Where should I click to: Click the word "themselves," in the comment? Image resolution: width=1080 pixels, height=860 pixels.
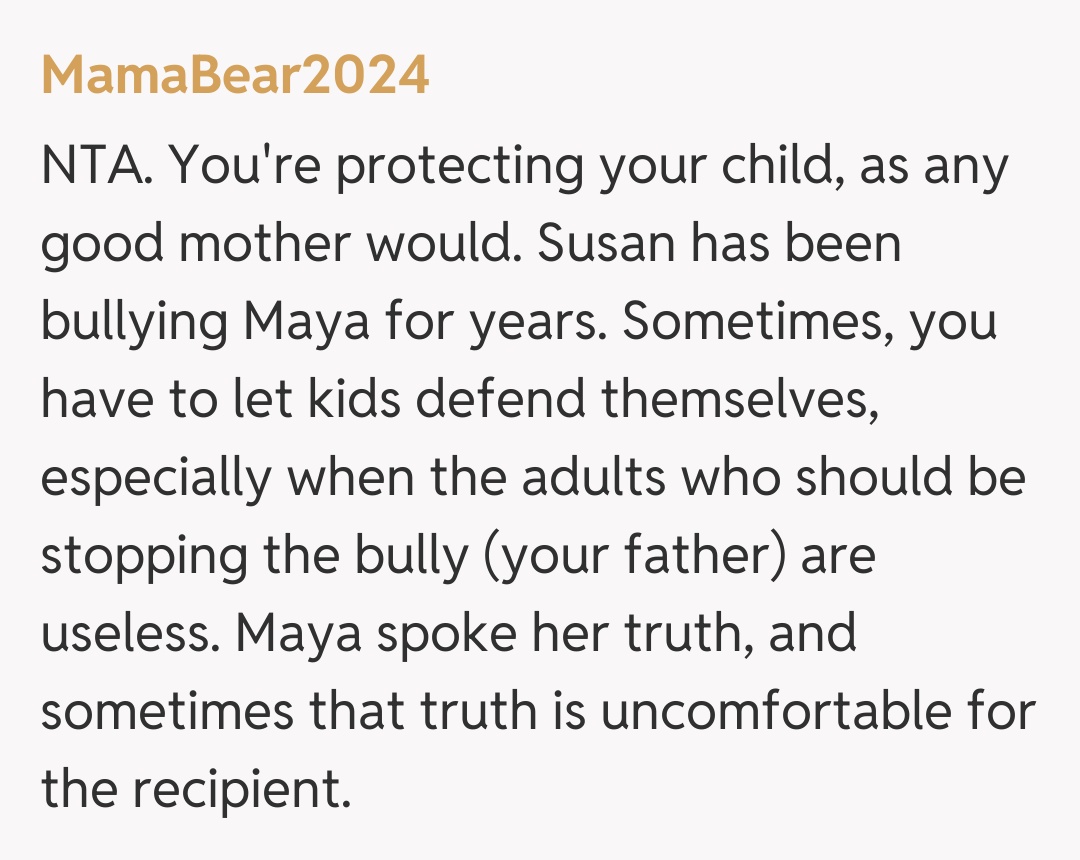pyautogui.click(x=742, y=401)
